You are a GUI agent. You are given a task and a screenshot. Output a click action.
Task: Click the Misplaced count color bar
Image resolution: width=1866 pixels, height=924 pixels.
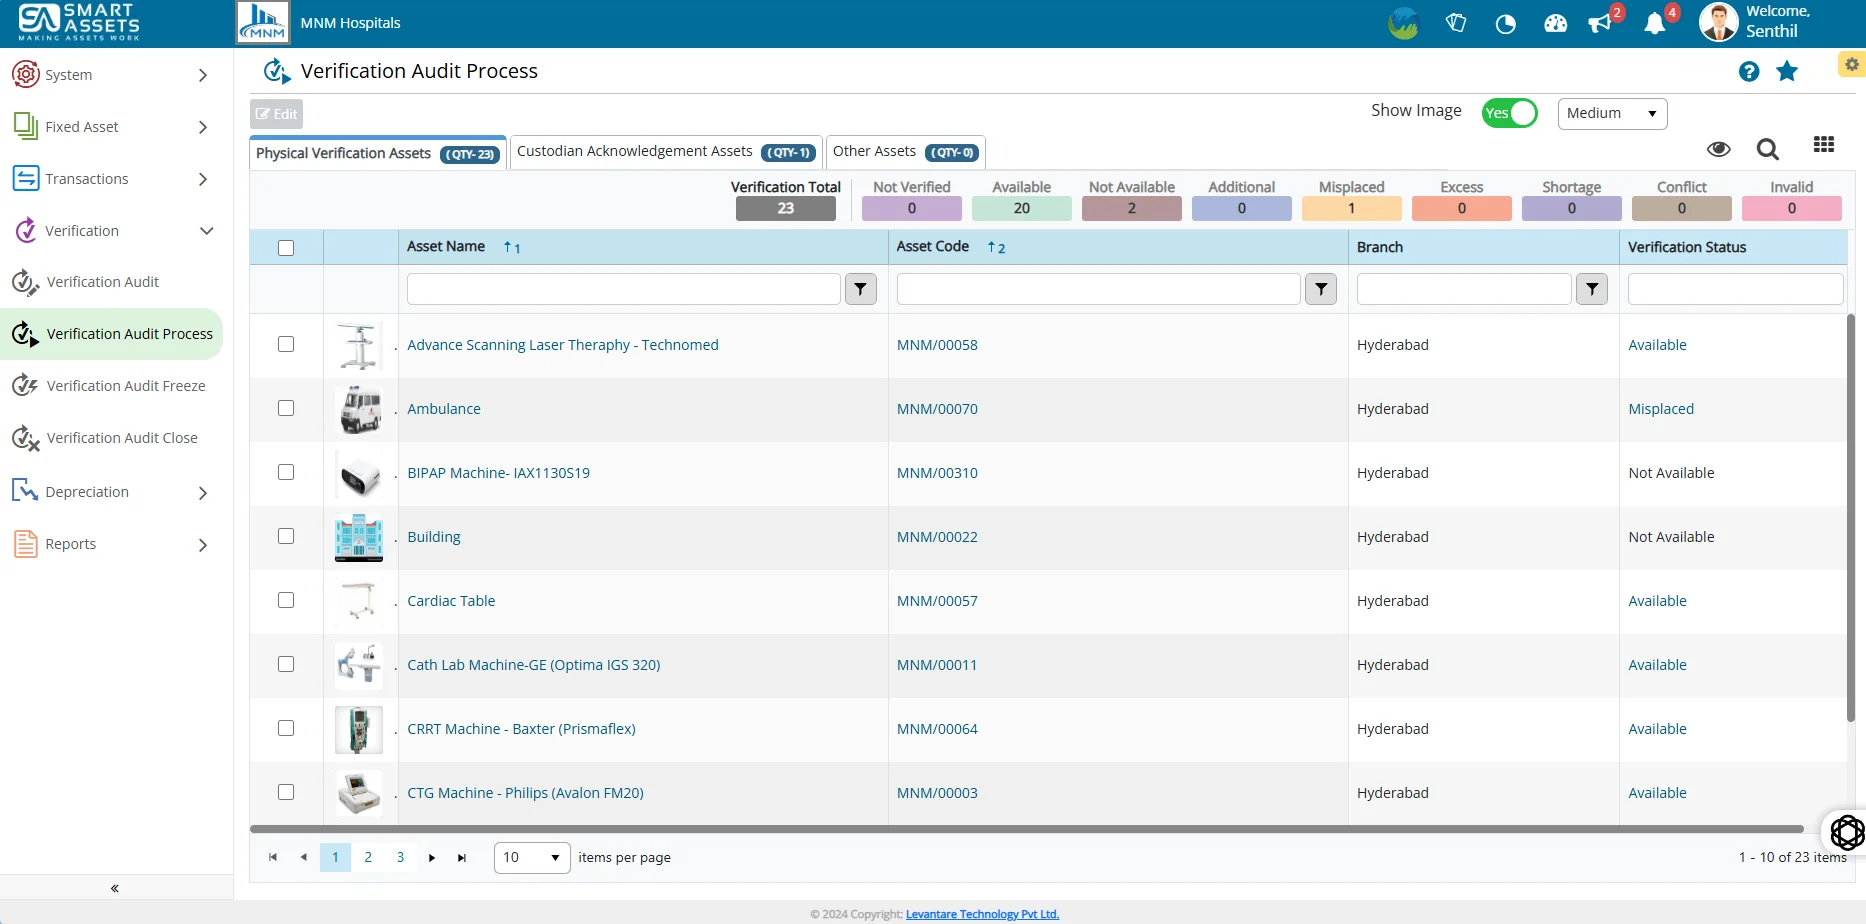point(1351,208)
